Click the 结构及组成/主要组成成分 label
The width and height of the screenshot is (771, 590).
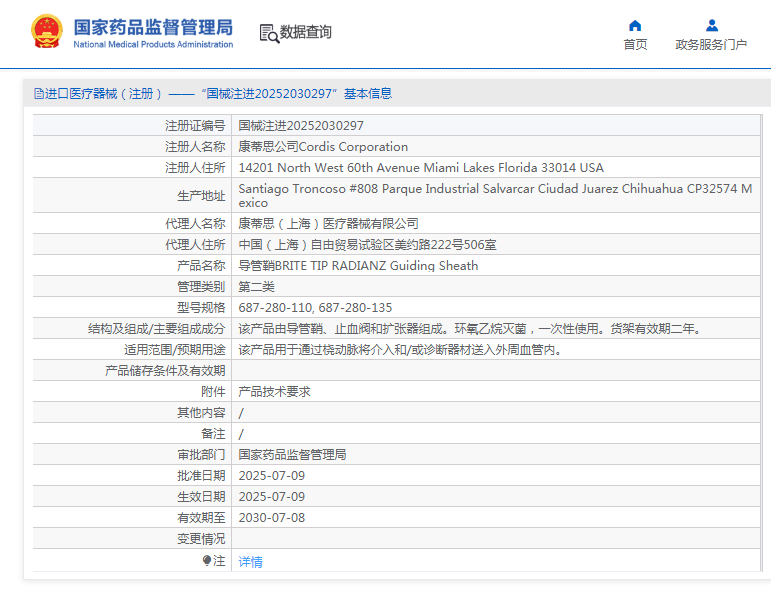pyautogui.click(x=156, y=328)
